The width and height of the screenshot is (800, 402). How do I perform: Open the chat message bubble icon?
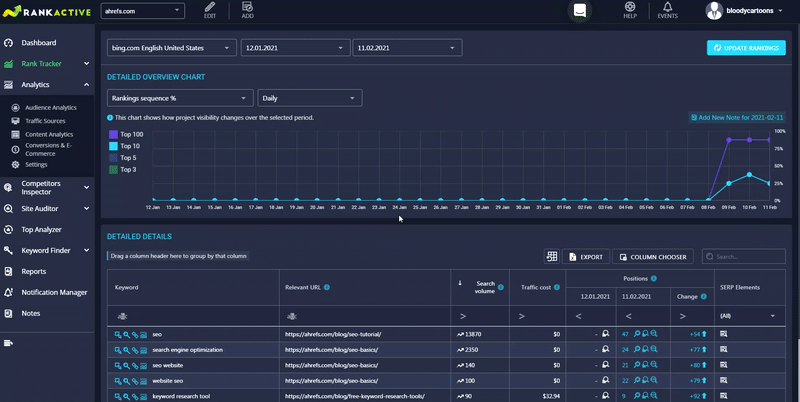pos(580,10)
